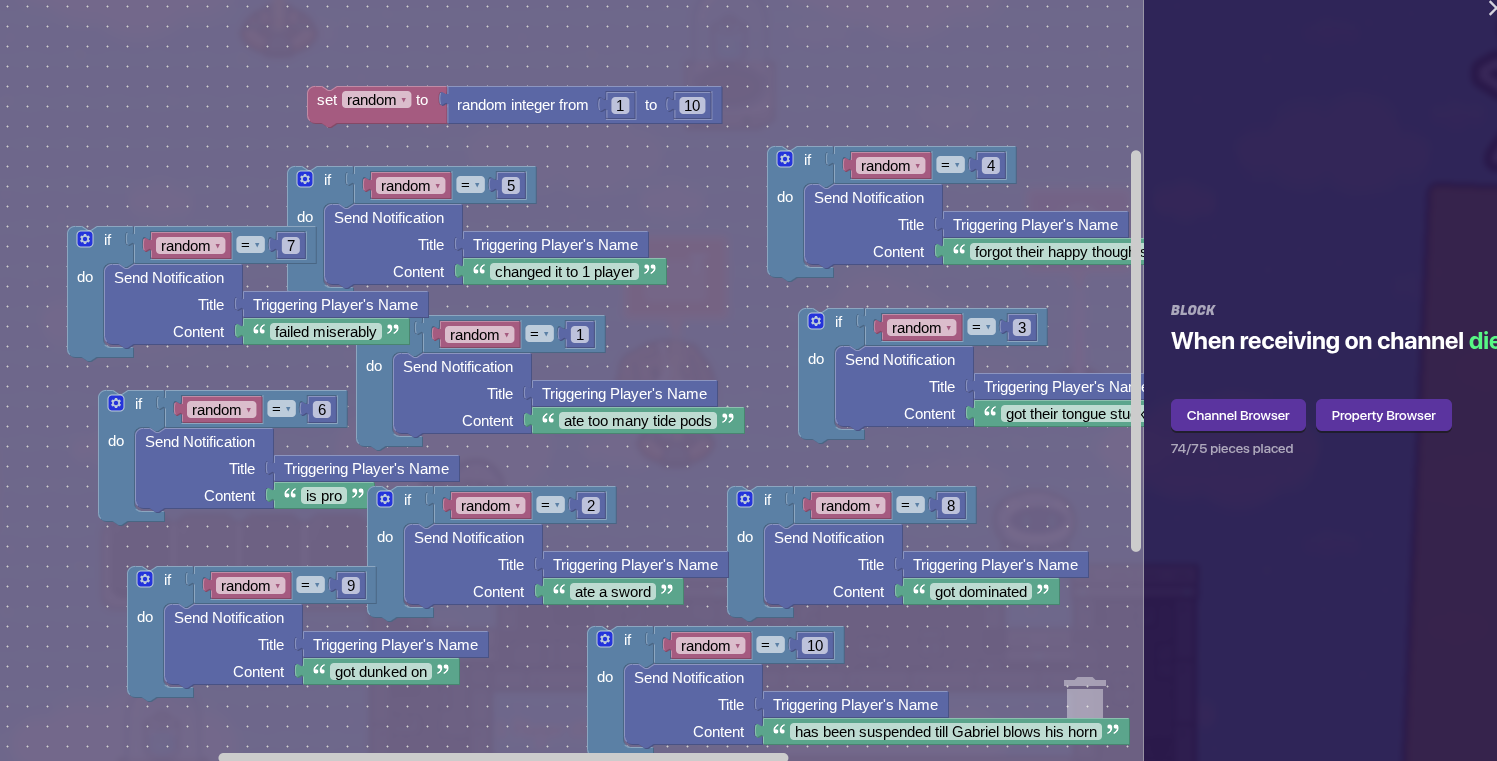
Task: Open mutator gear on random = 4 block
Action: (x=785, y=160)
